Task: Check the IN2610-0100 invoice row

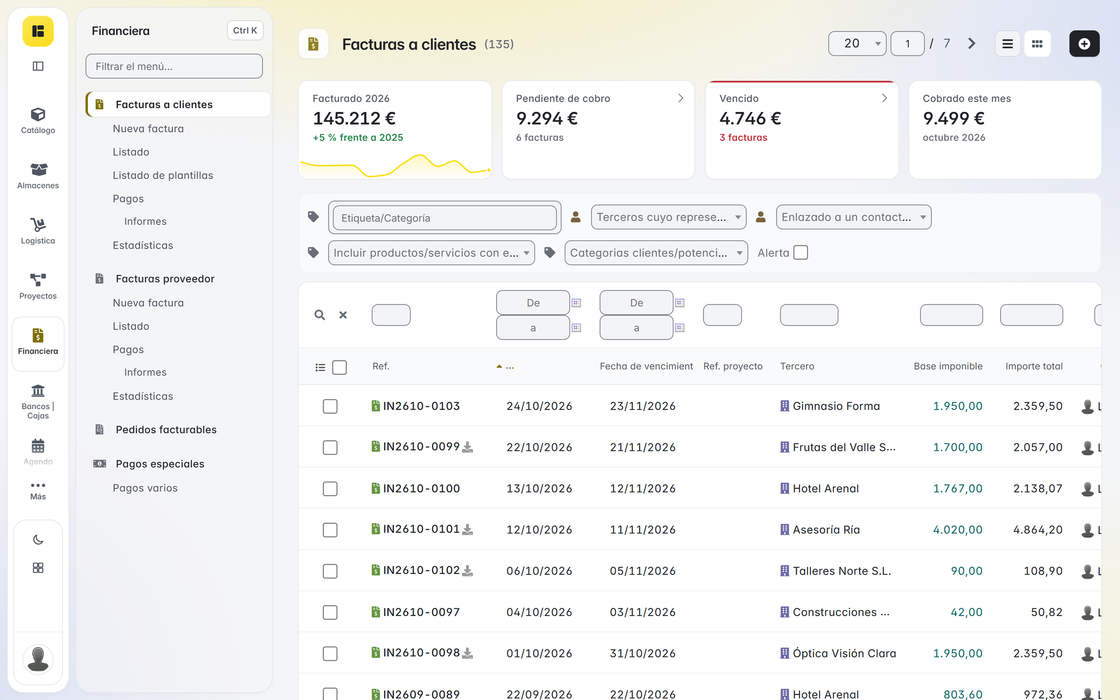Action: coord(330,489)
